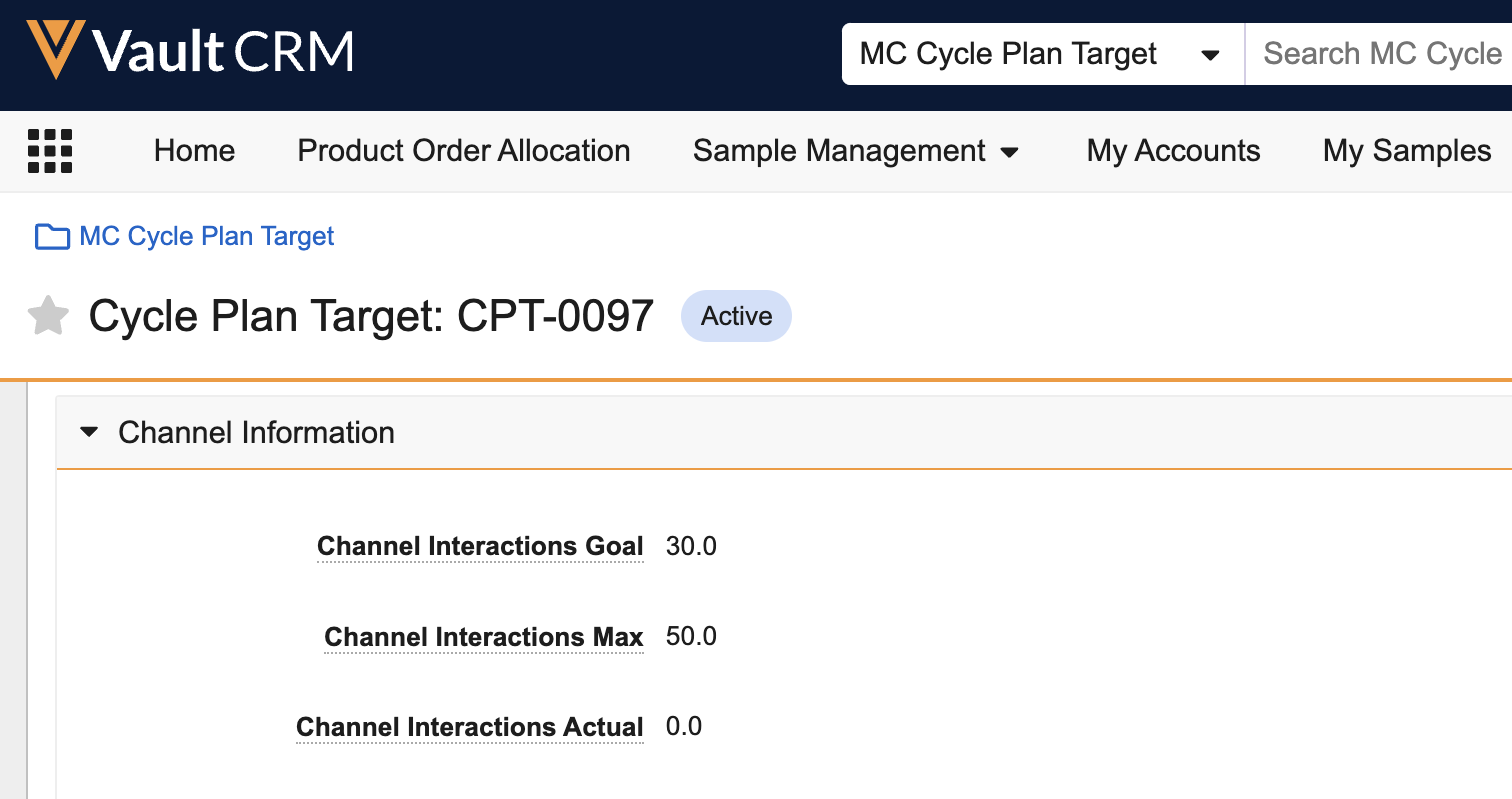
Task: Follow the MC Cycle Plan Target breadcrumb link
Action: (207, 237)
